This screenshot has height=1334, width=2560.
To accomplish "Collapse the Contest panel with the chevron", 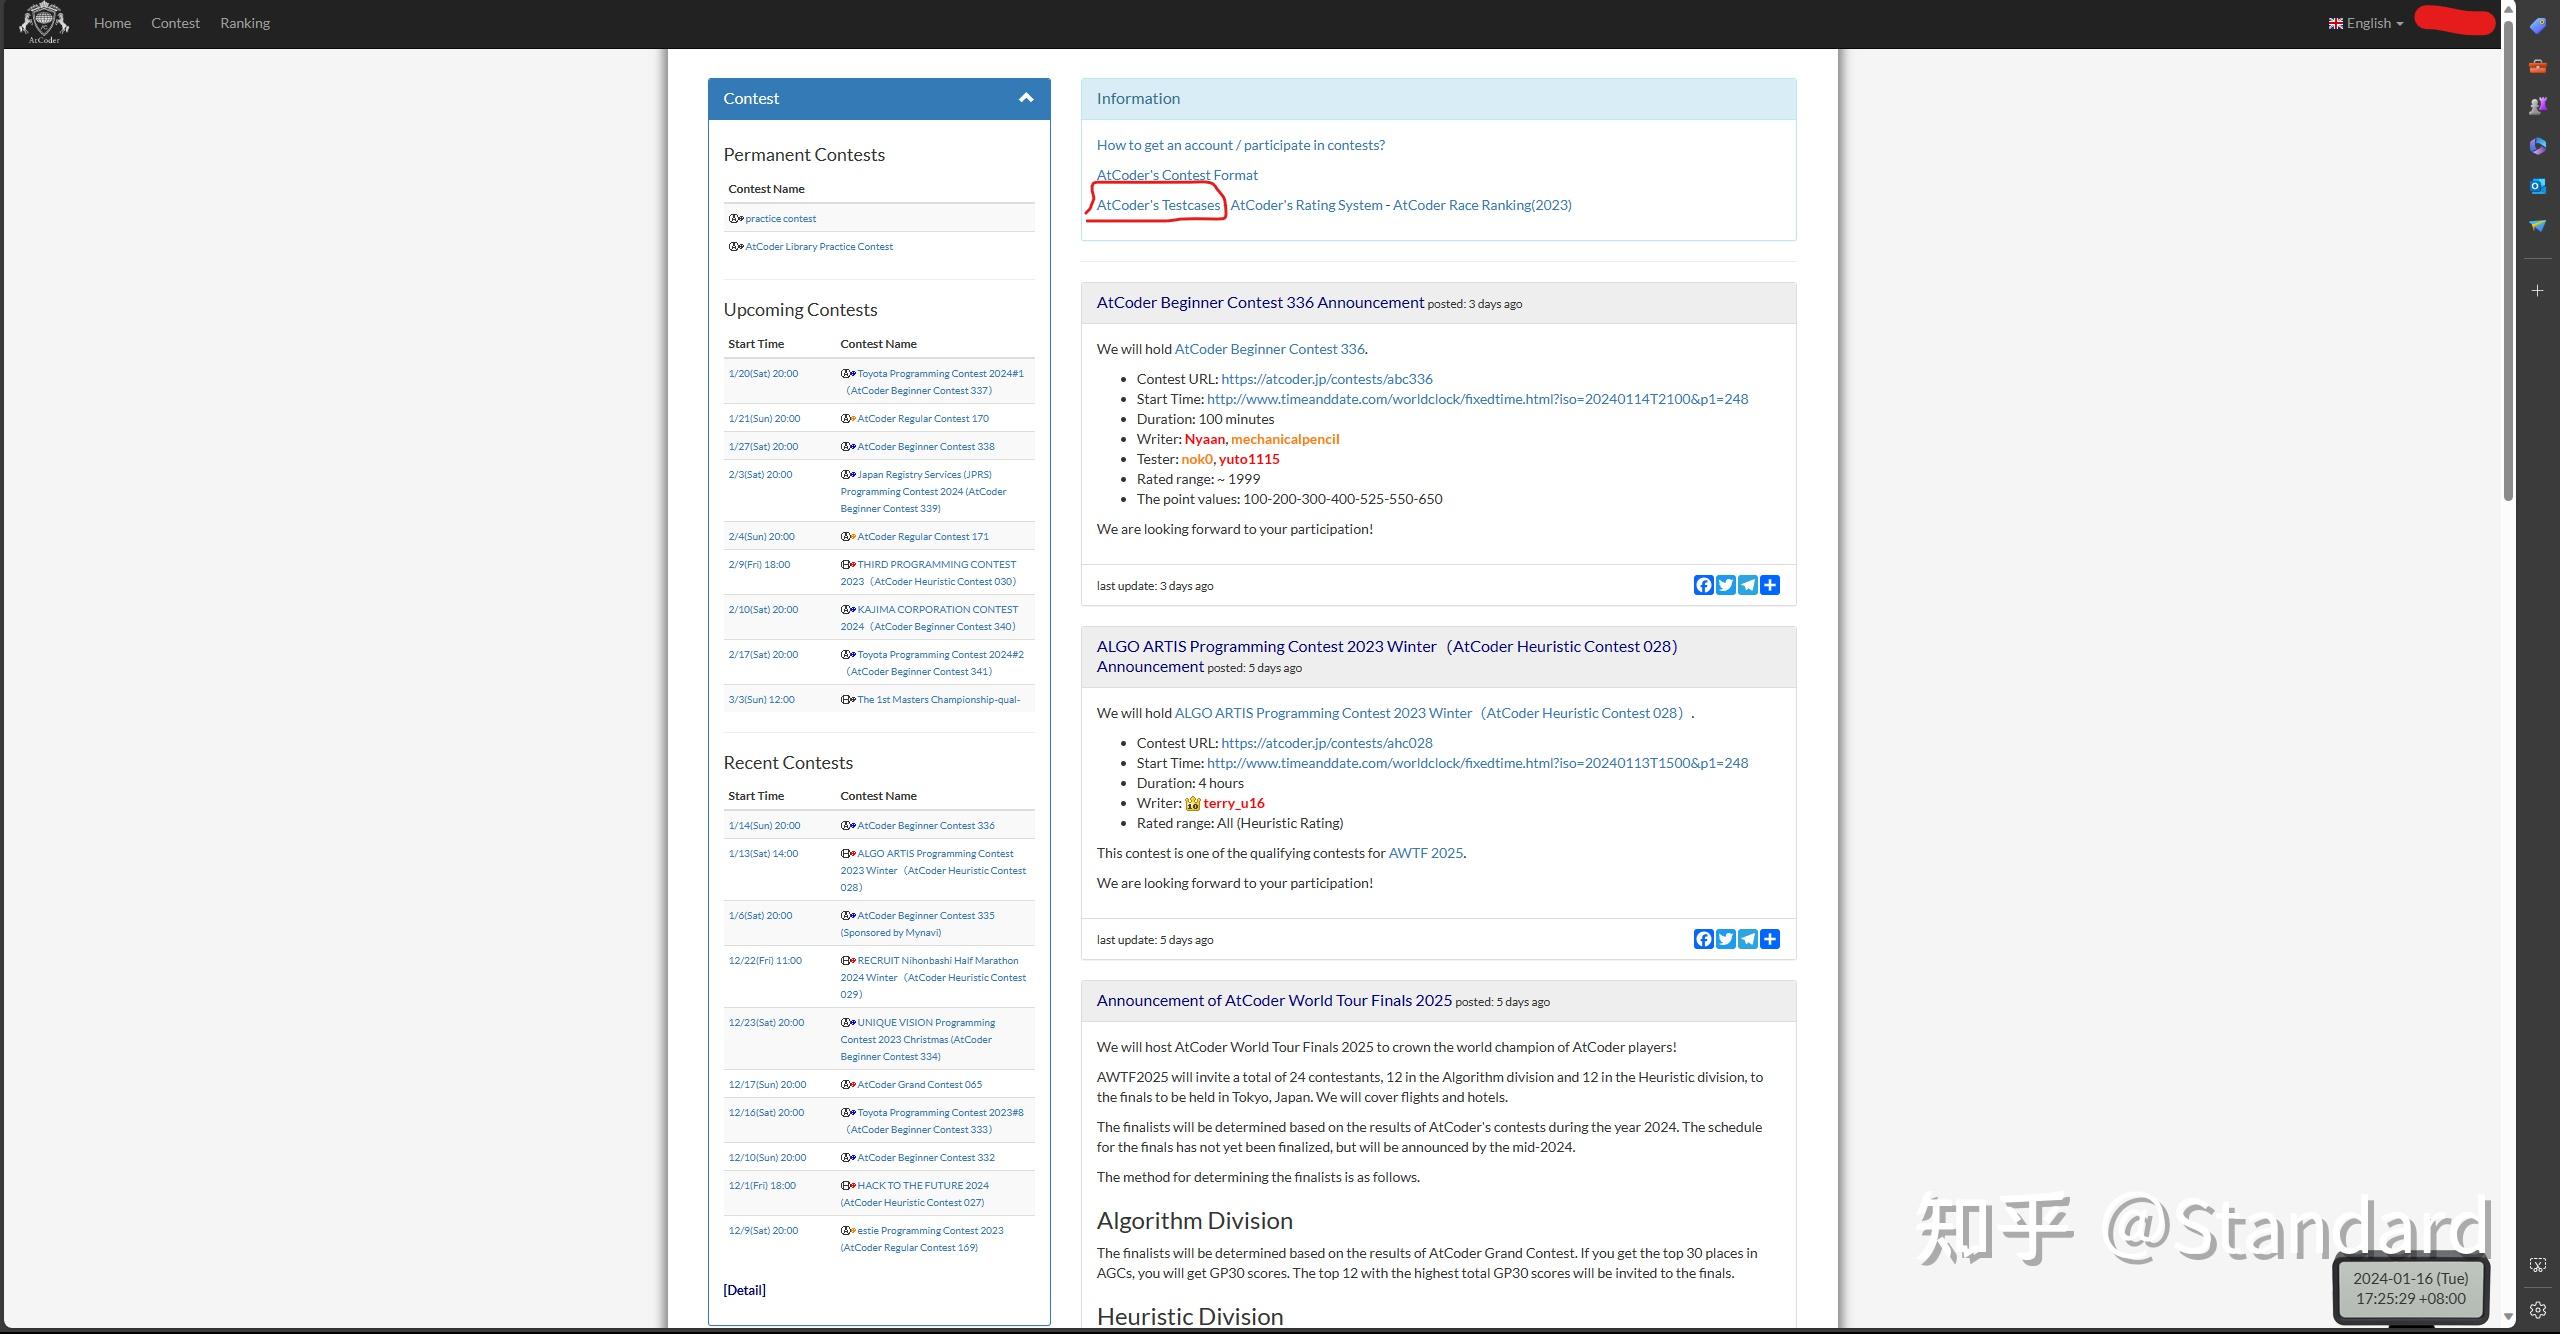I will [1025, 98].
